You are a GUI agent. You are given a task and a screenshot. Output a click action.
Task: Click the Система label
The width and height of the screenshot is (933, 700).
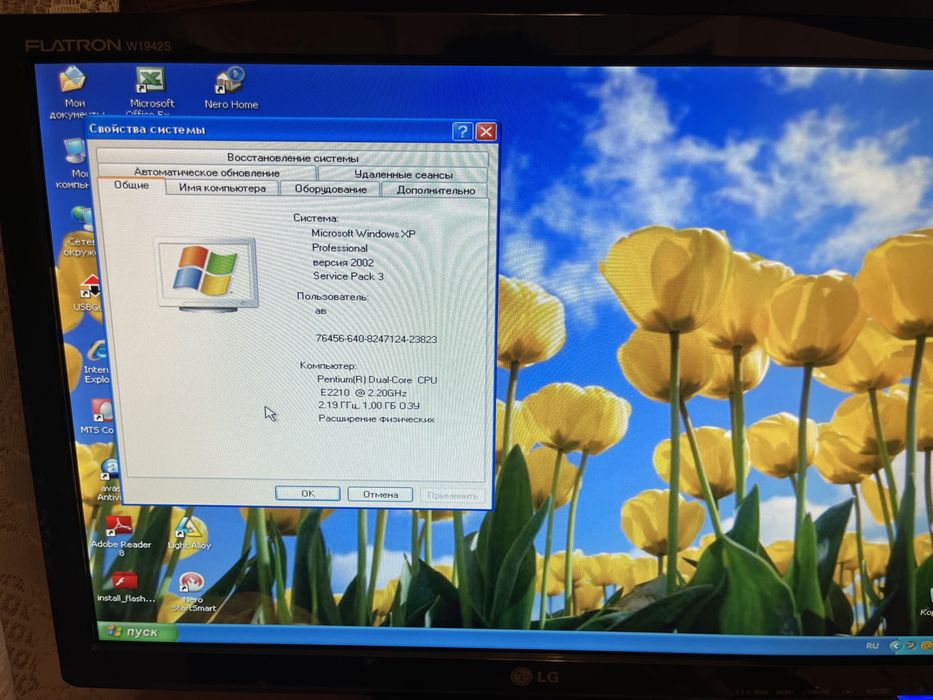point(315,218)
